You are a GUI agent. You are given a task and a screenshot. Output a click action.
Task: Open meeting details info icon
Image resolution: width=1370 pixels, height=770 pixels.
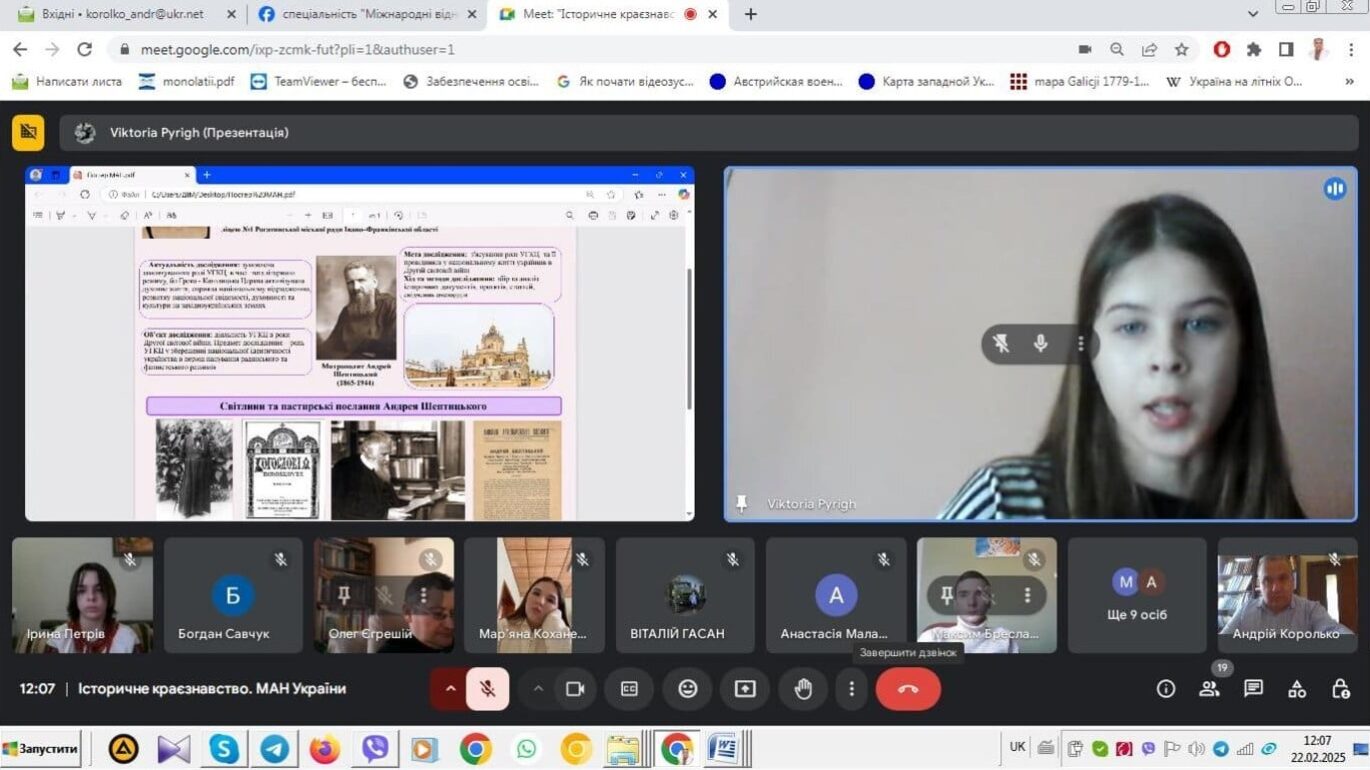coord(1165,689)
